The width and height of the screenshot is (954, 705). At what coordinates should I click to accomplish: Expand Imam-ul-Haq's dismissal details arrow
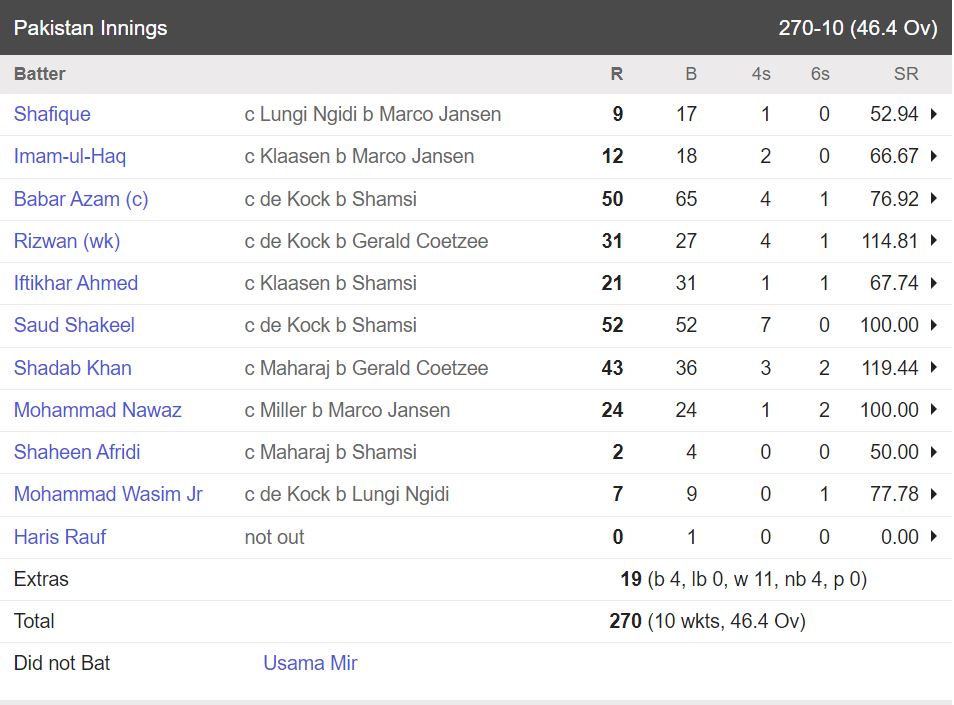(934, 156)
